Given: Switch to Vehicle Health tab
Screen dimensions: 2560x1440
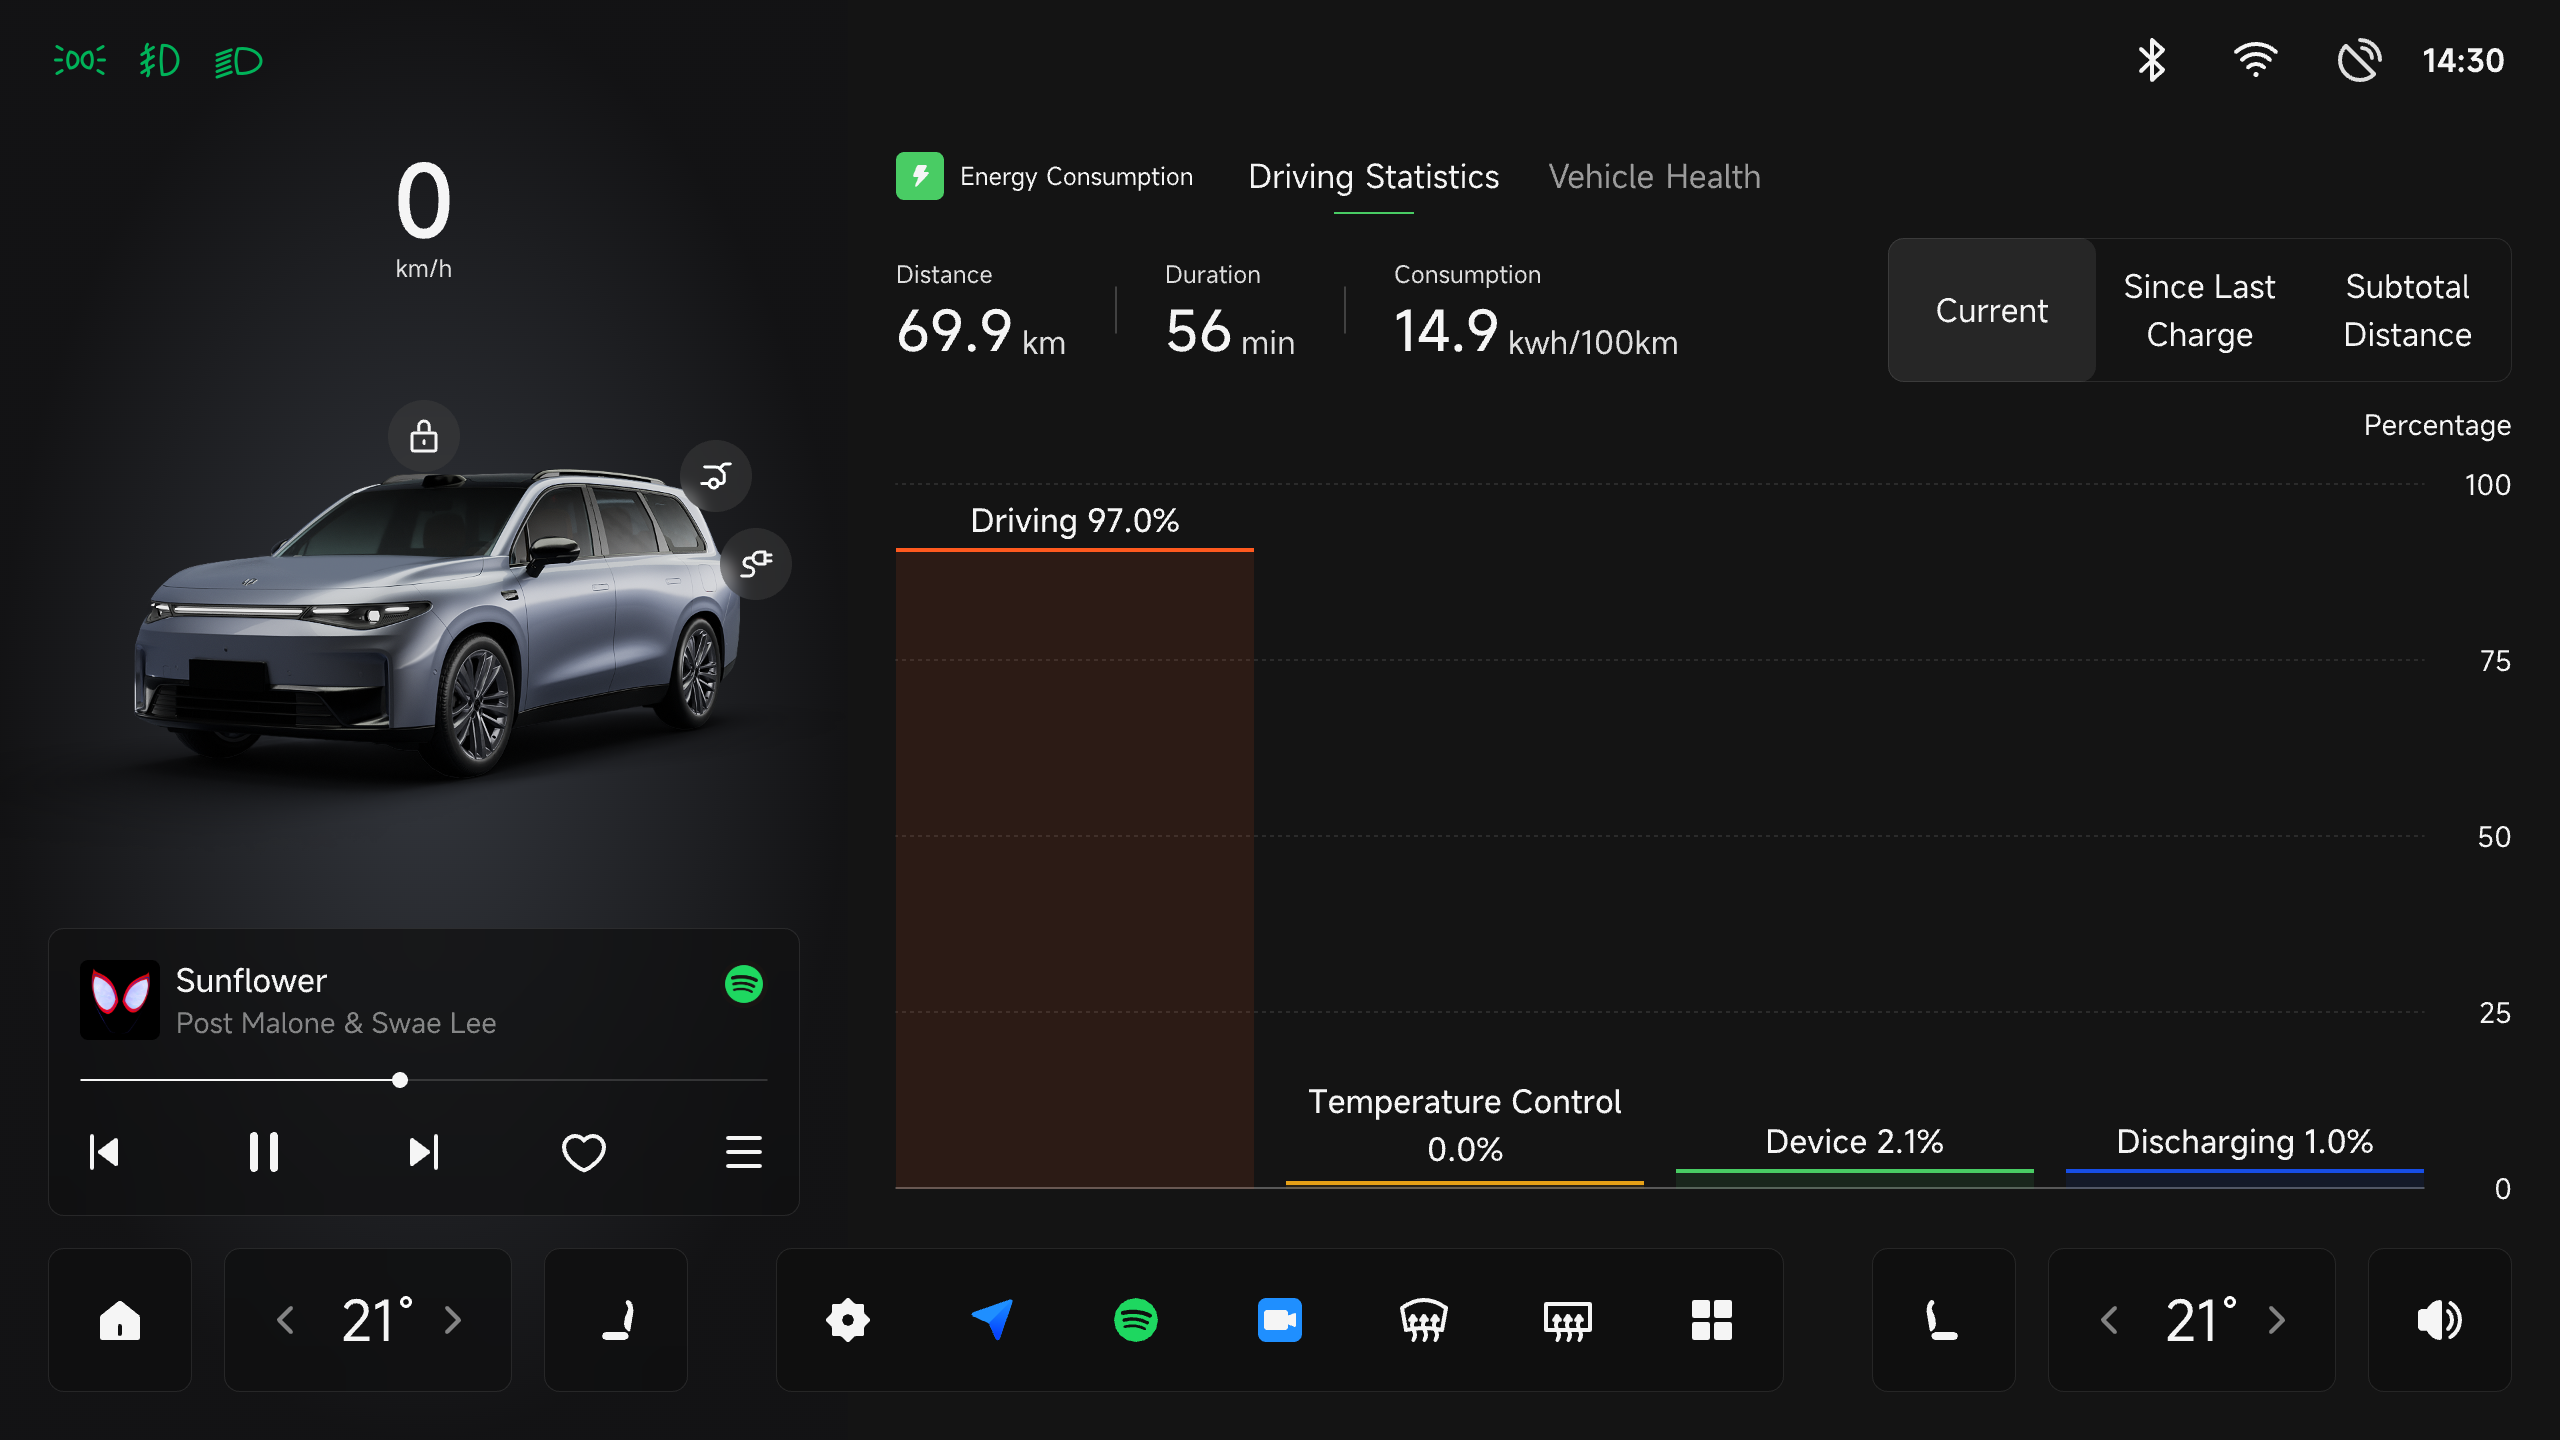Looking at the screenshot, I should coord(1654,177).
